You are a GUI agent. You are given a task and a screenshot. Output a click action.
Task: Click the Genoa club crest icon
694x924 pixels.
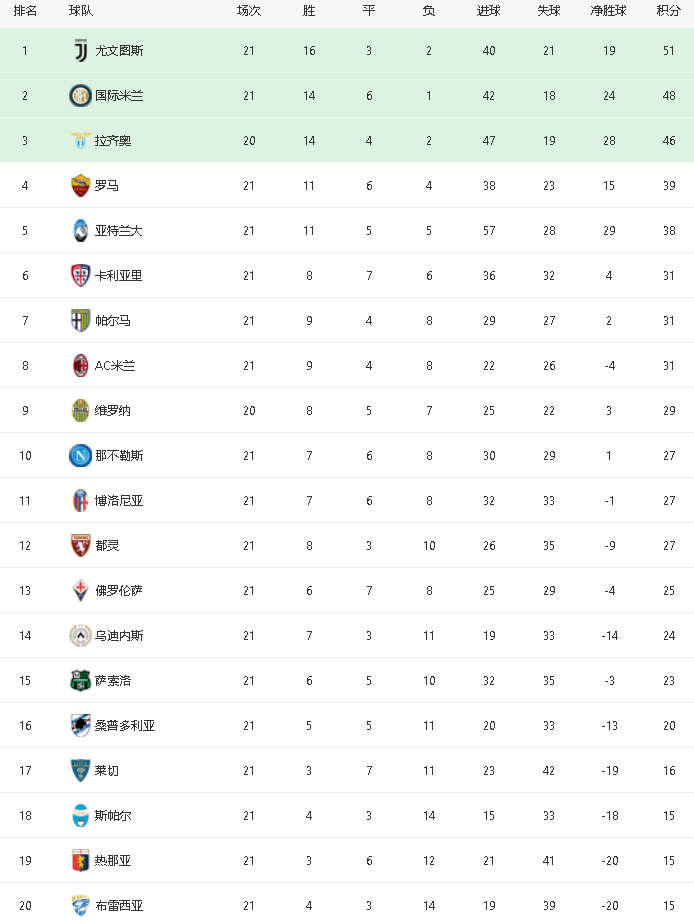tap(80, 860)
